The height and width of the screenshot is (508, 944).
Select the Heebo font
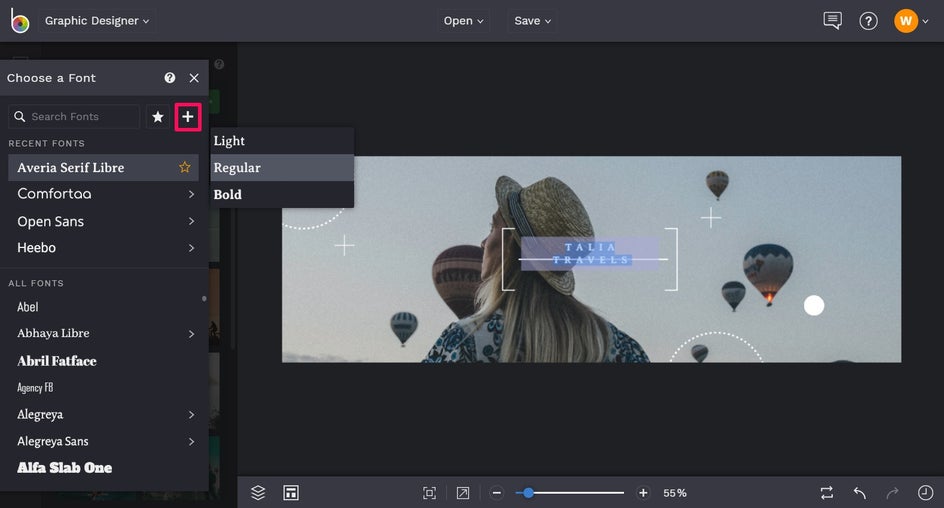tap(36, 247)
